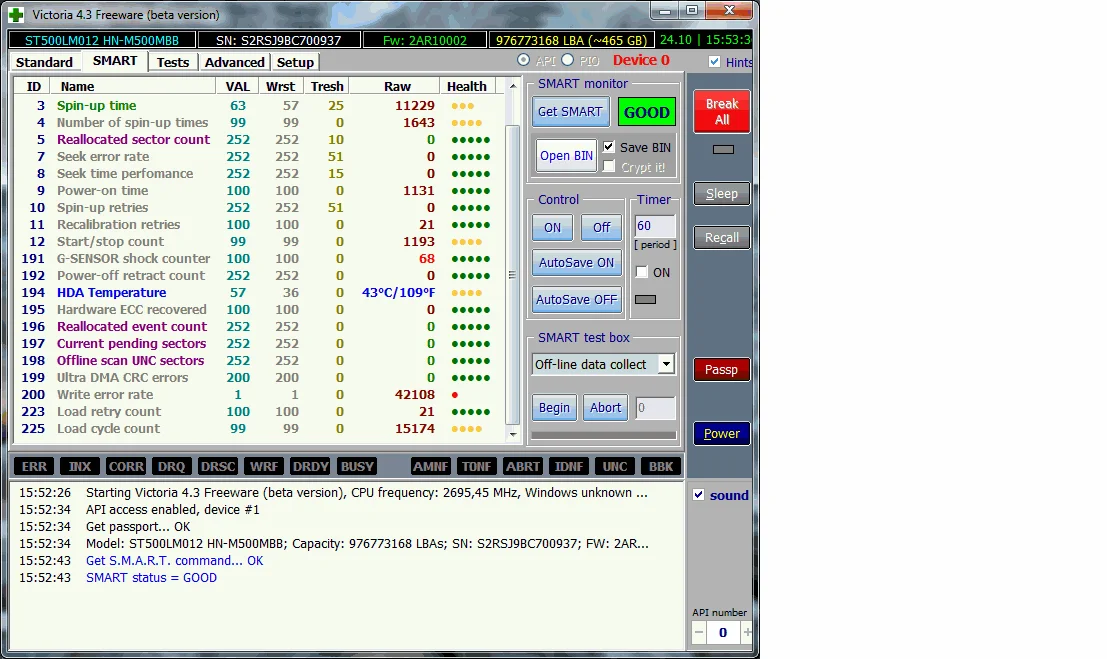Abort the SMART test
Image resolution: width=1107 pixels, height=659 pixels.
pos(605,408)
